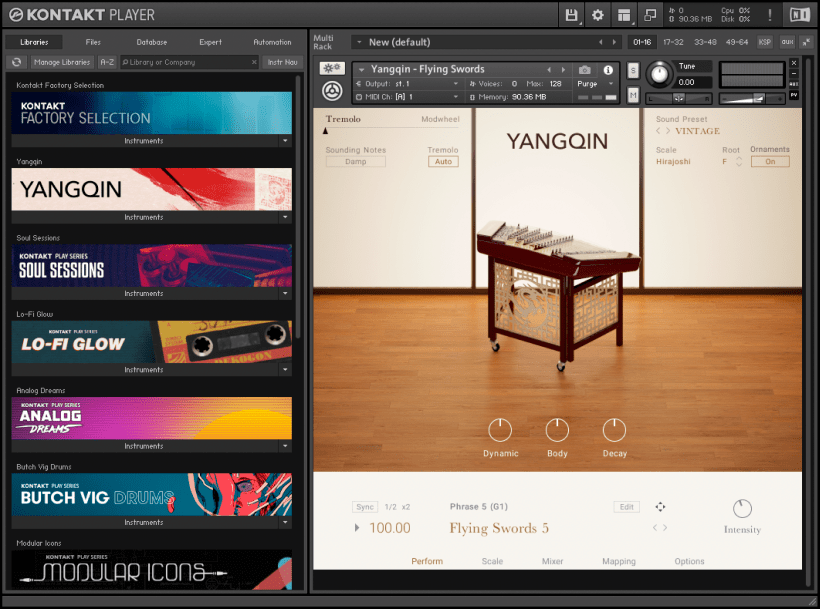Select the Yangqin library thumbnail
The image size is (820, 609).
(151, 190)
